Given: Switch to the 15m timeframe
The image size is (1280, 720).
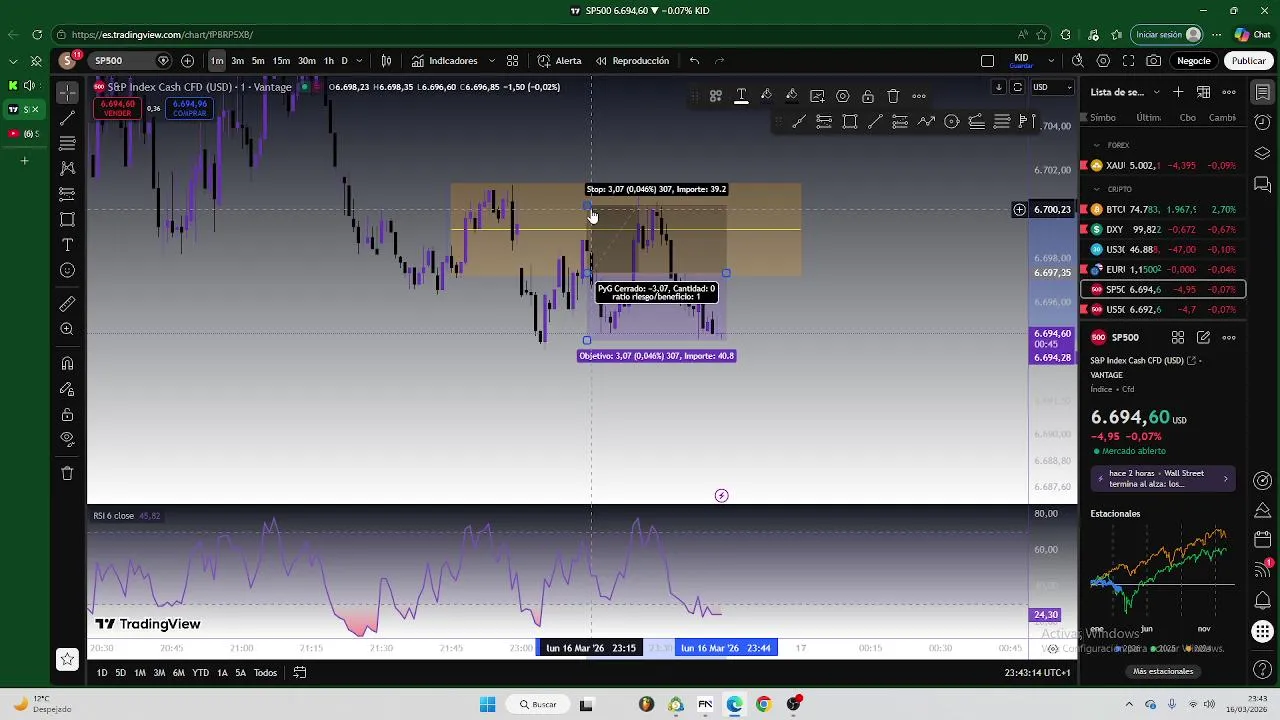Looking at the screenshot, I should pyautogui.click(x=281, y=61).
